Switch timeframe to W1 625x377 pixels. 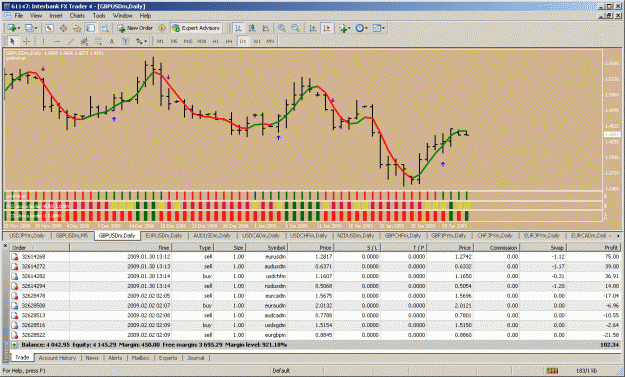click(257, 41)
